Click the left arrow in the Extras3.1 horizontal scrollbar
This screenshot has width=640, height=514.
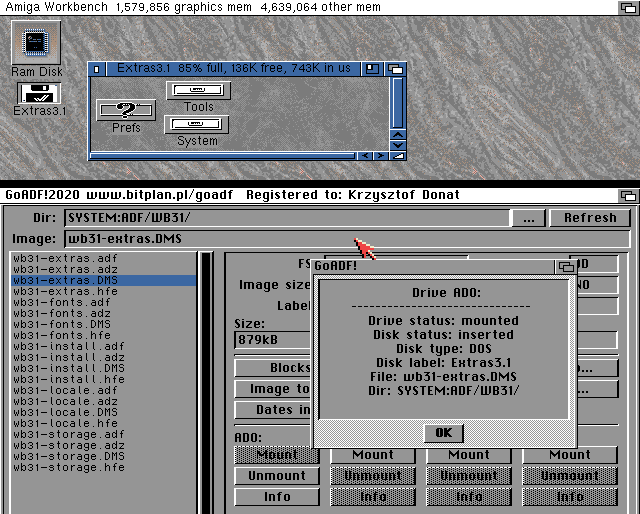coord(365,156)
